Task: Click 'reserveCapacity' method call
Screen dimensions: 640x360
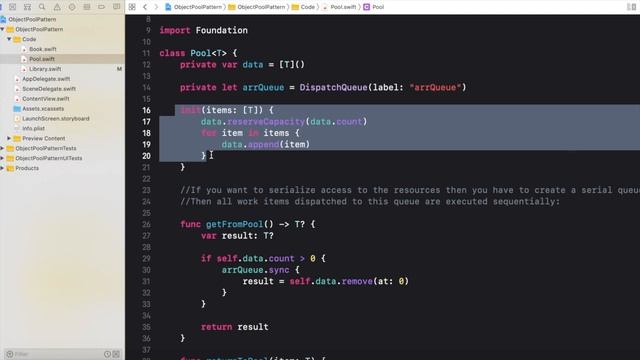Action: 266,122
